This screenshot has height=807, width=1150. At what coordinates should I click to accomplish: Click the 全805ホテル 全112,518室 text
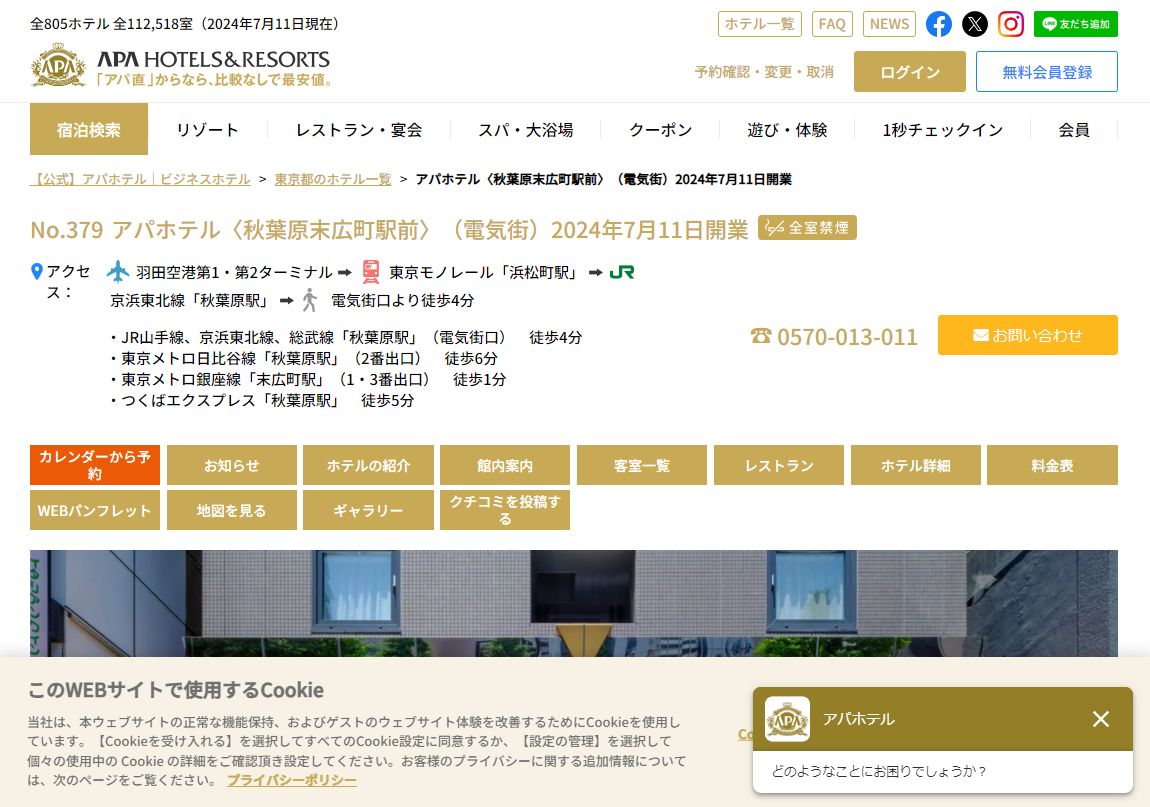[186, 23]
